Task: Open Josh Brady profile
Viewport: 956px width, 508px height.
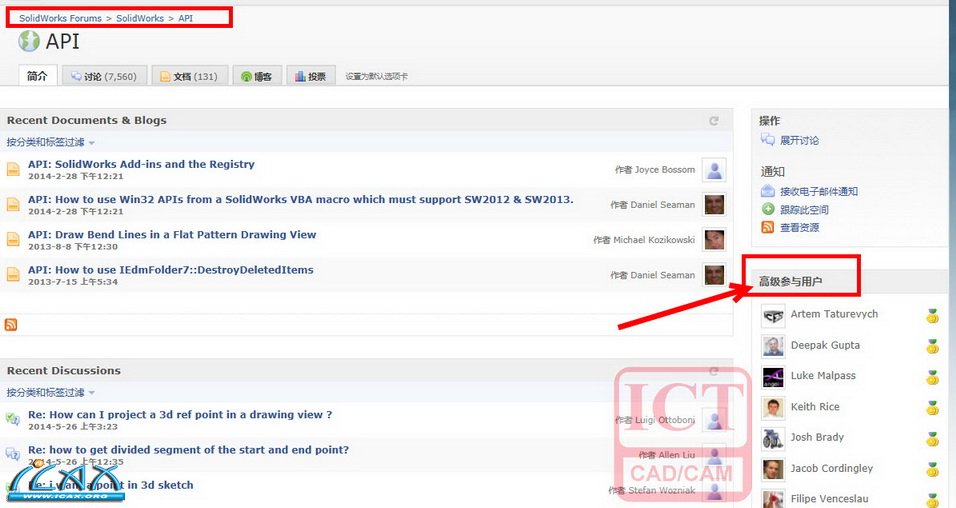Action: (817, 437)
